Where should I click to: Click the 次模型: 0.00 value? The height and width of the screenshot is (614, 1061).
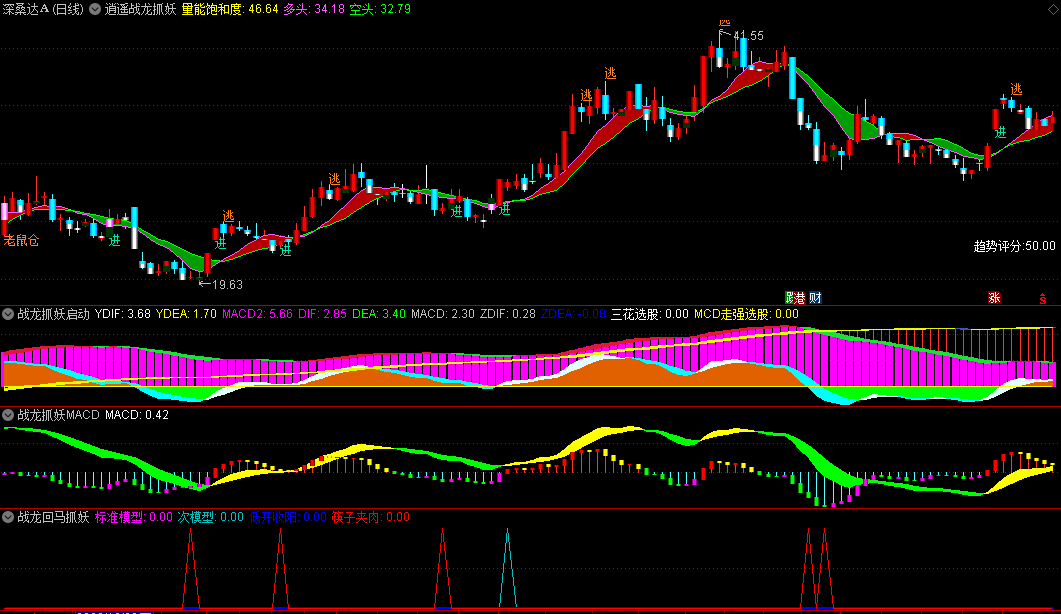pyautogui.click(x=210, y=517)
